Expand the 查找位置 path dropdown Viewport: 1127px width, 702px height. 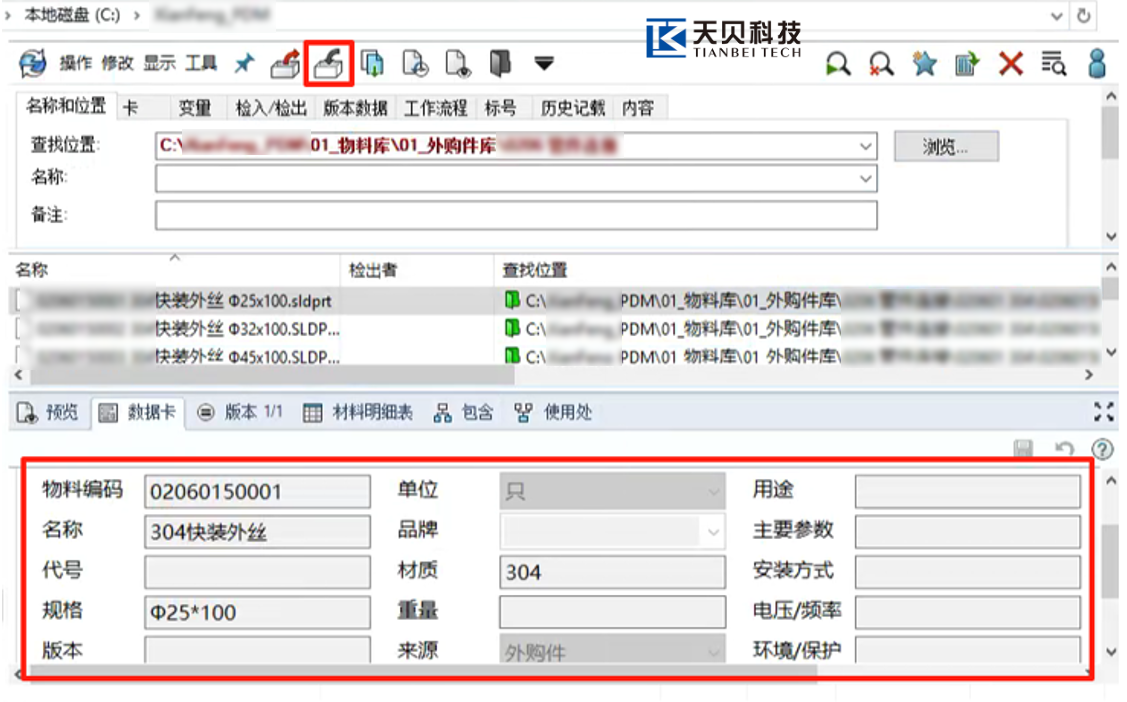click(865, 146)
